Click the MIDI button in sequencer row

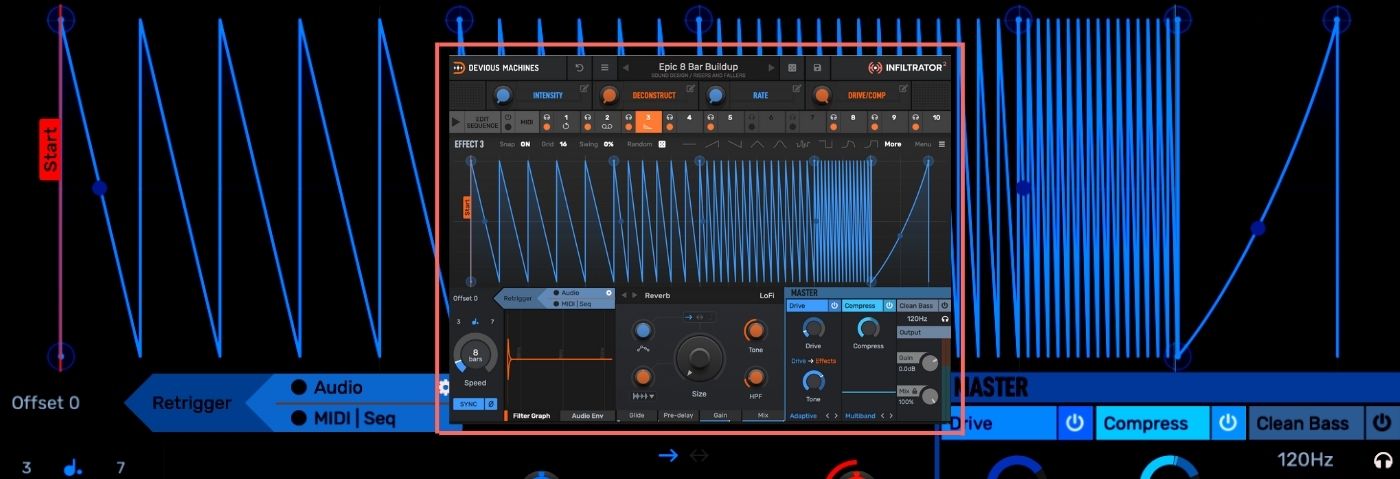(x=527, y=122)
